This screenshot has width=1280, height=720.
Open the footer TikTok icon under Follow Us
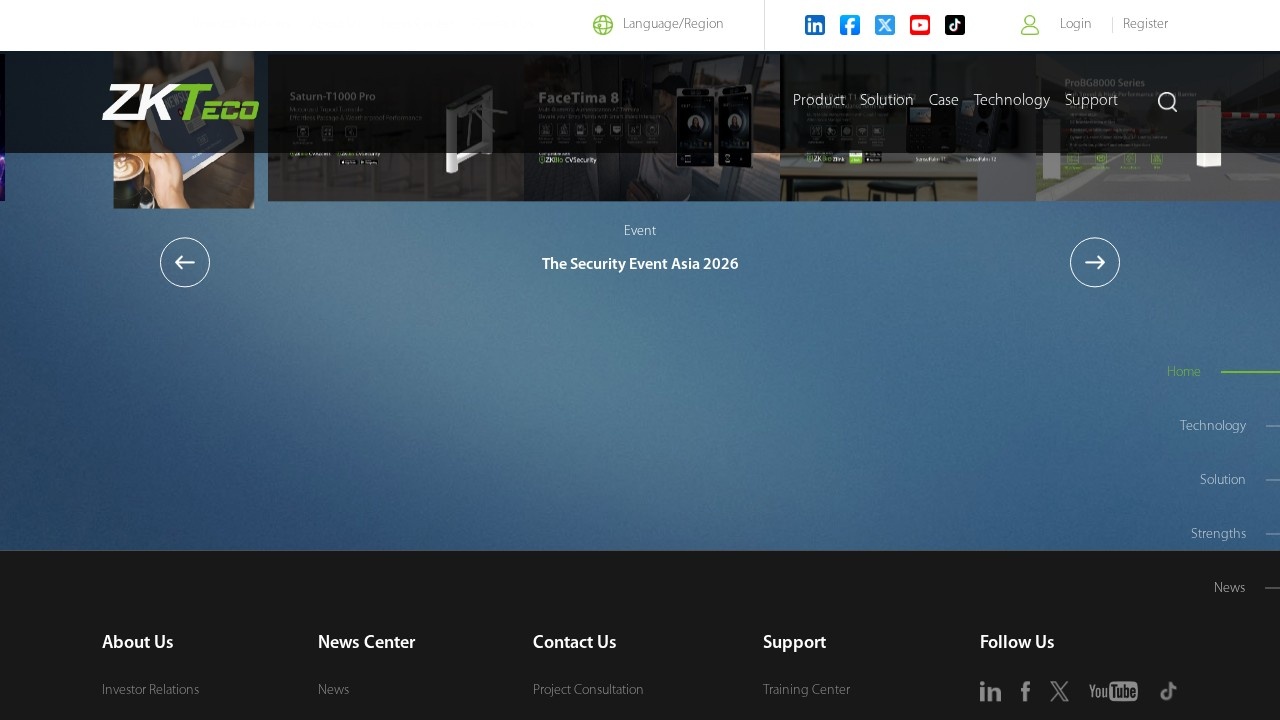1168,691
